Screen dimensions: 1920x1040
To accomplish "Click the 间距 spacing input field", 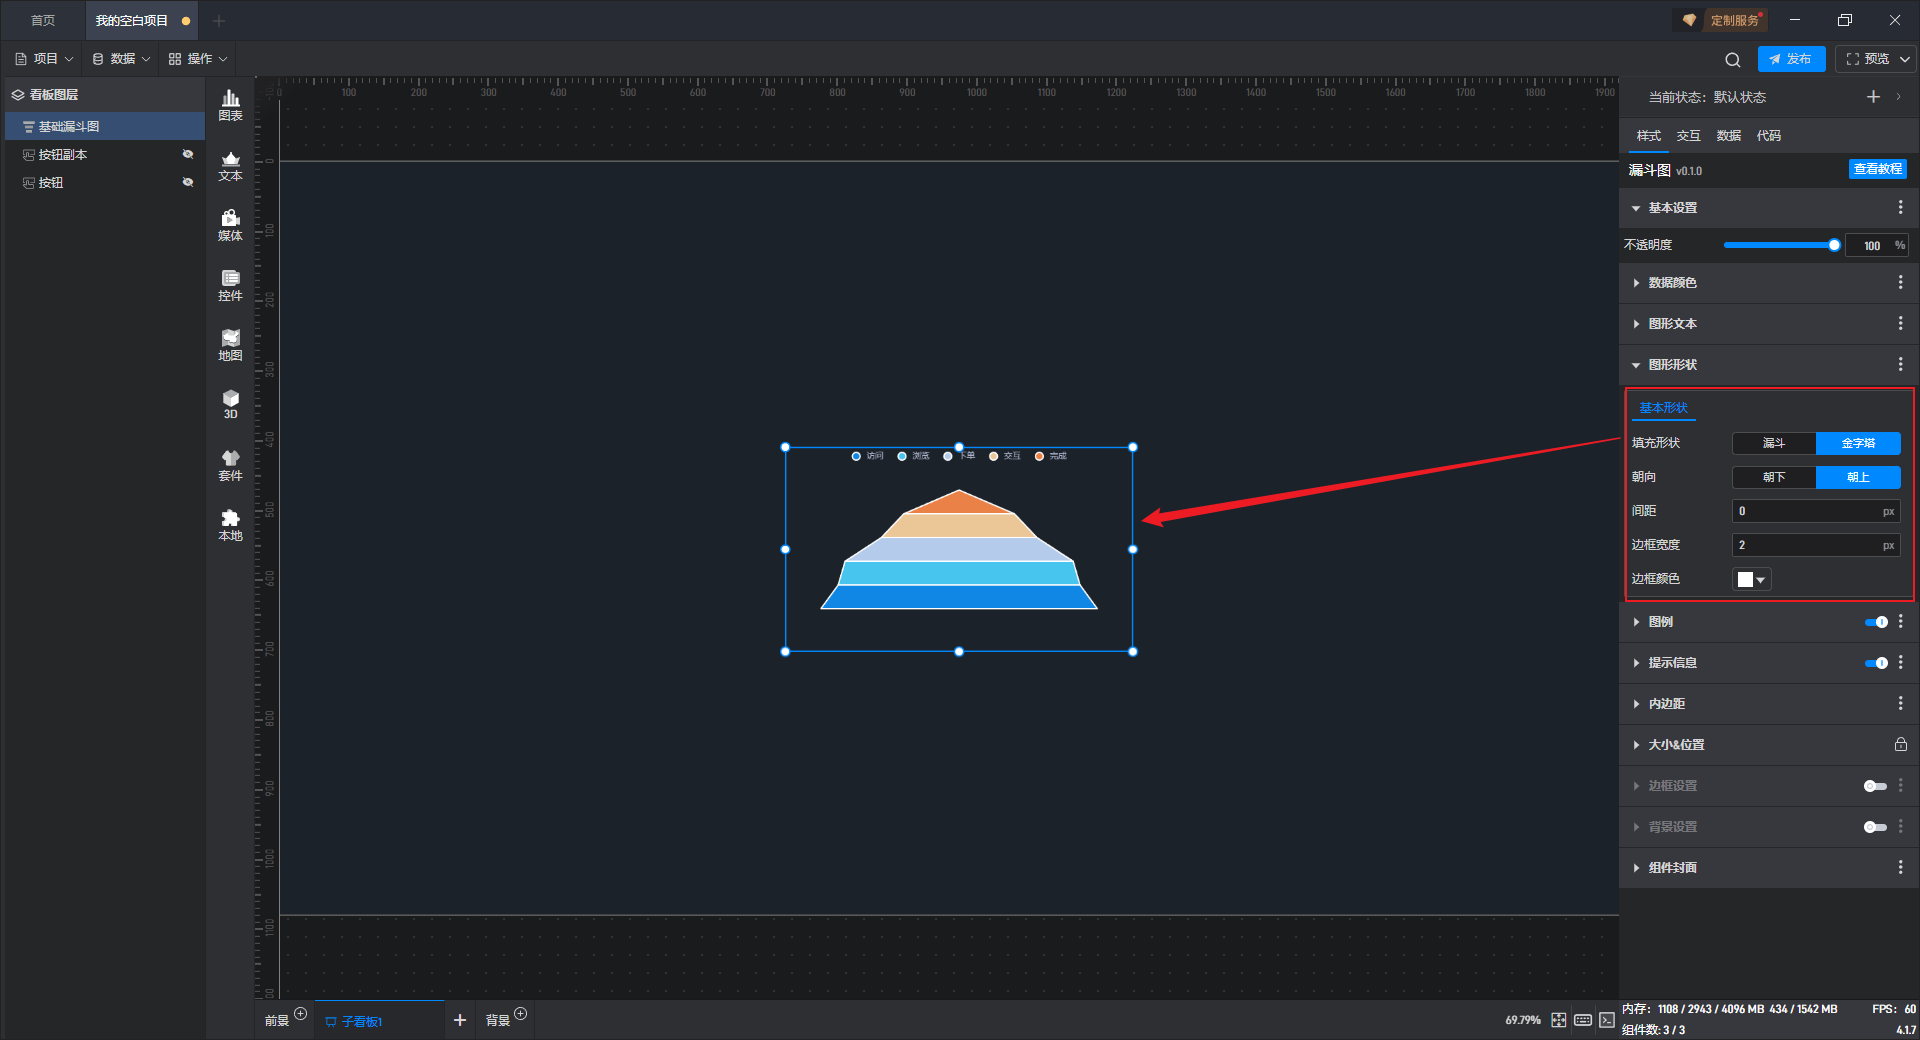I will click(x=1816, y=511).
